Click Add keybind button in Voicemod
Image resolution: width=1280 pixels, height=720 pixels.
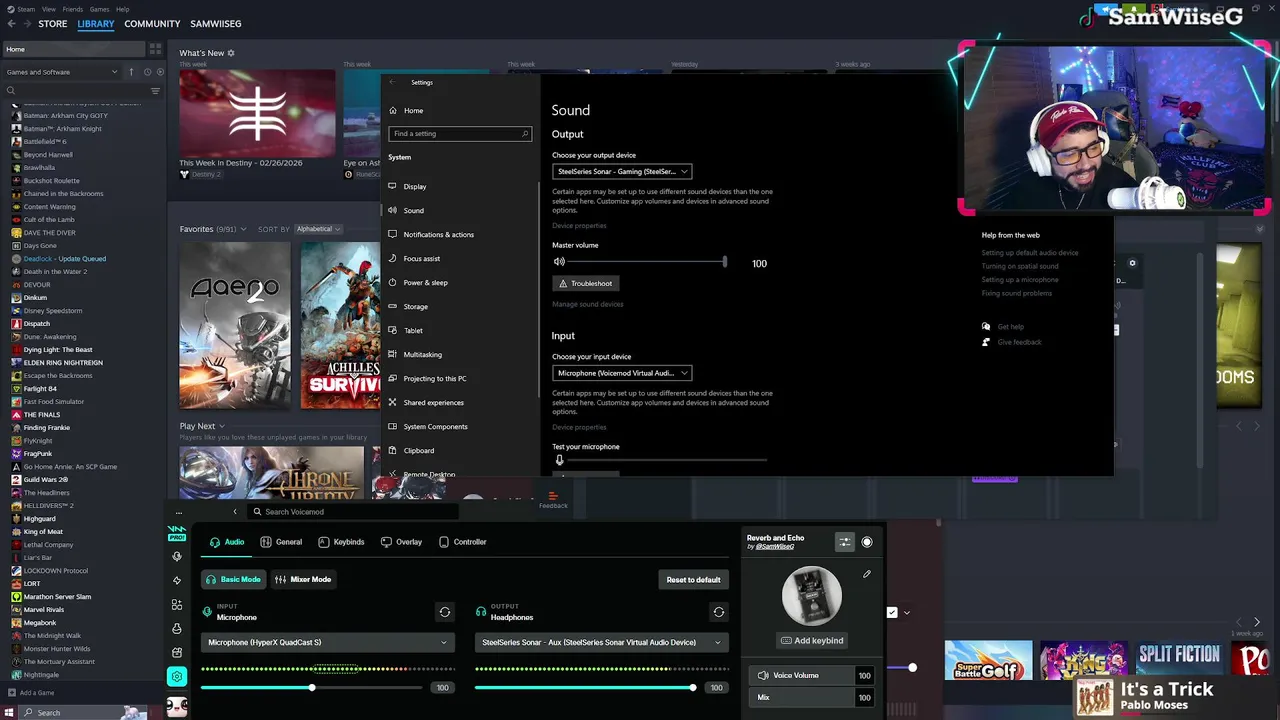coord(812,640)
